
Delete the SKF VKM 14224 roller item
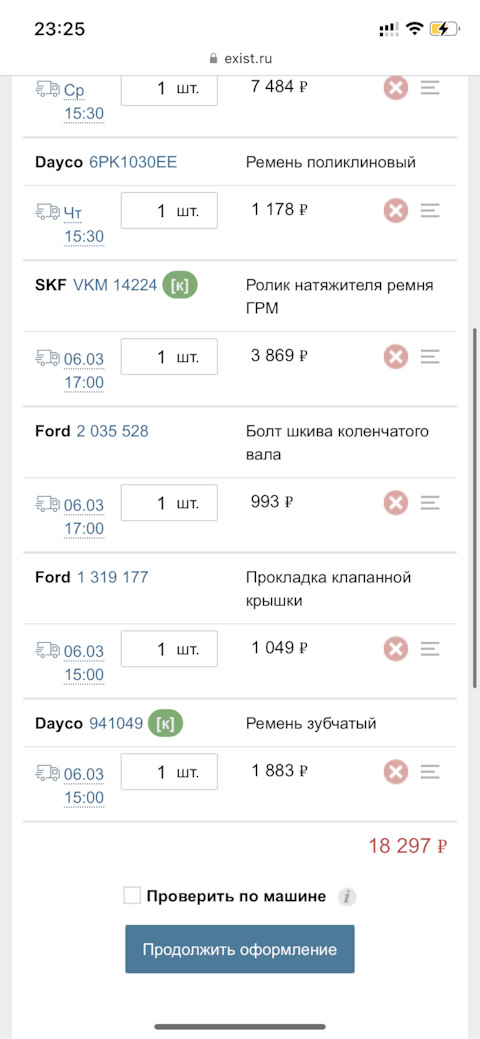[x=396, y=357]
